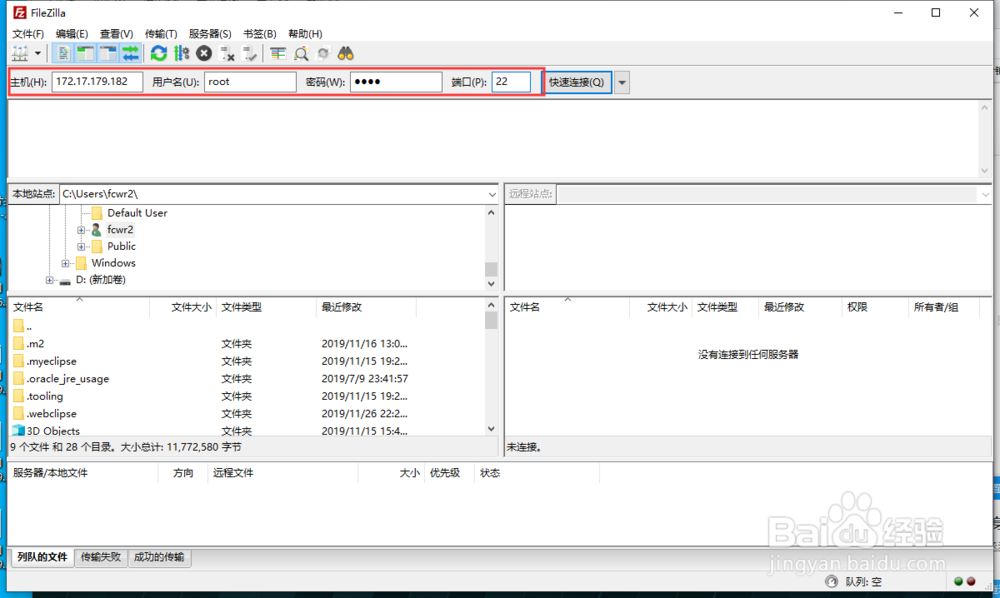Click the local tree scrollbar thumb

coord(491,269)
